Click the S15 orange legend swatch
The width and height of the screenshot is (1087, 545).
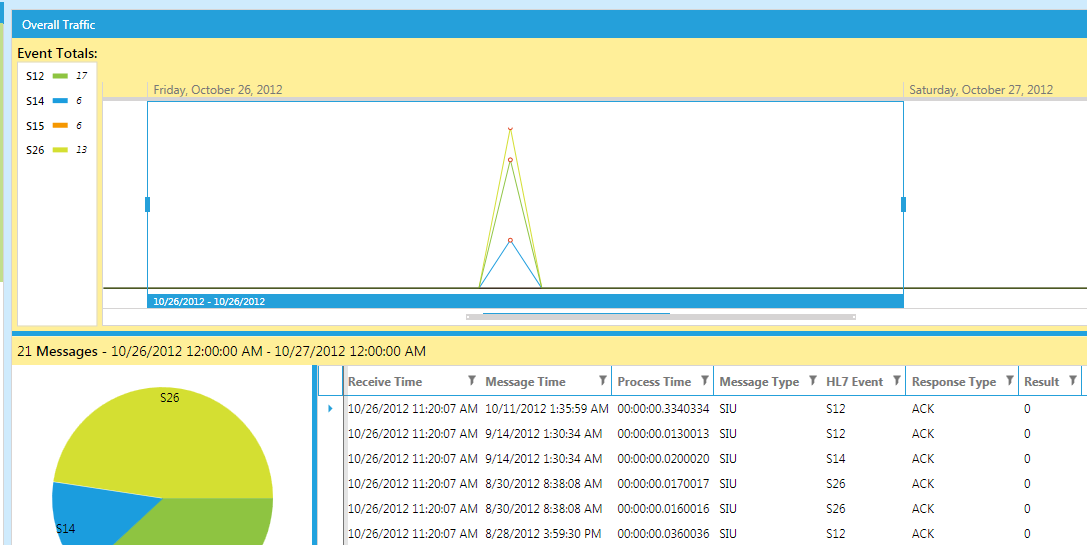pos(60,126)
